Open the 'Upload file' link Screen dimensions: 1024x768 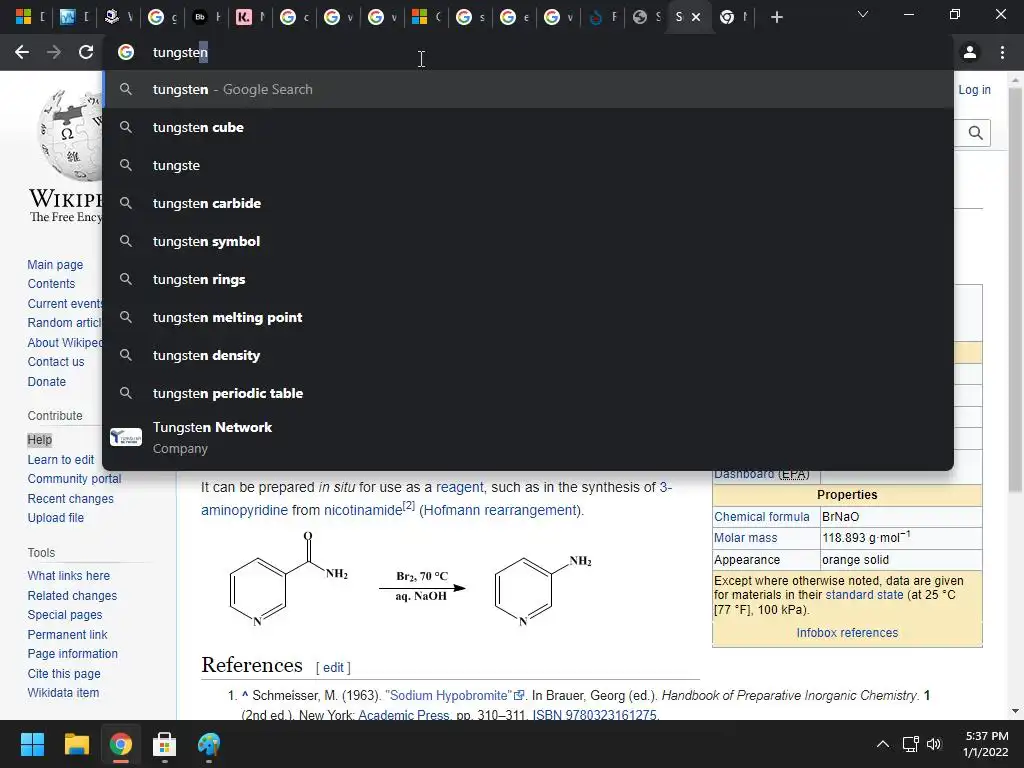56,517
